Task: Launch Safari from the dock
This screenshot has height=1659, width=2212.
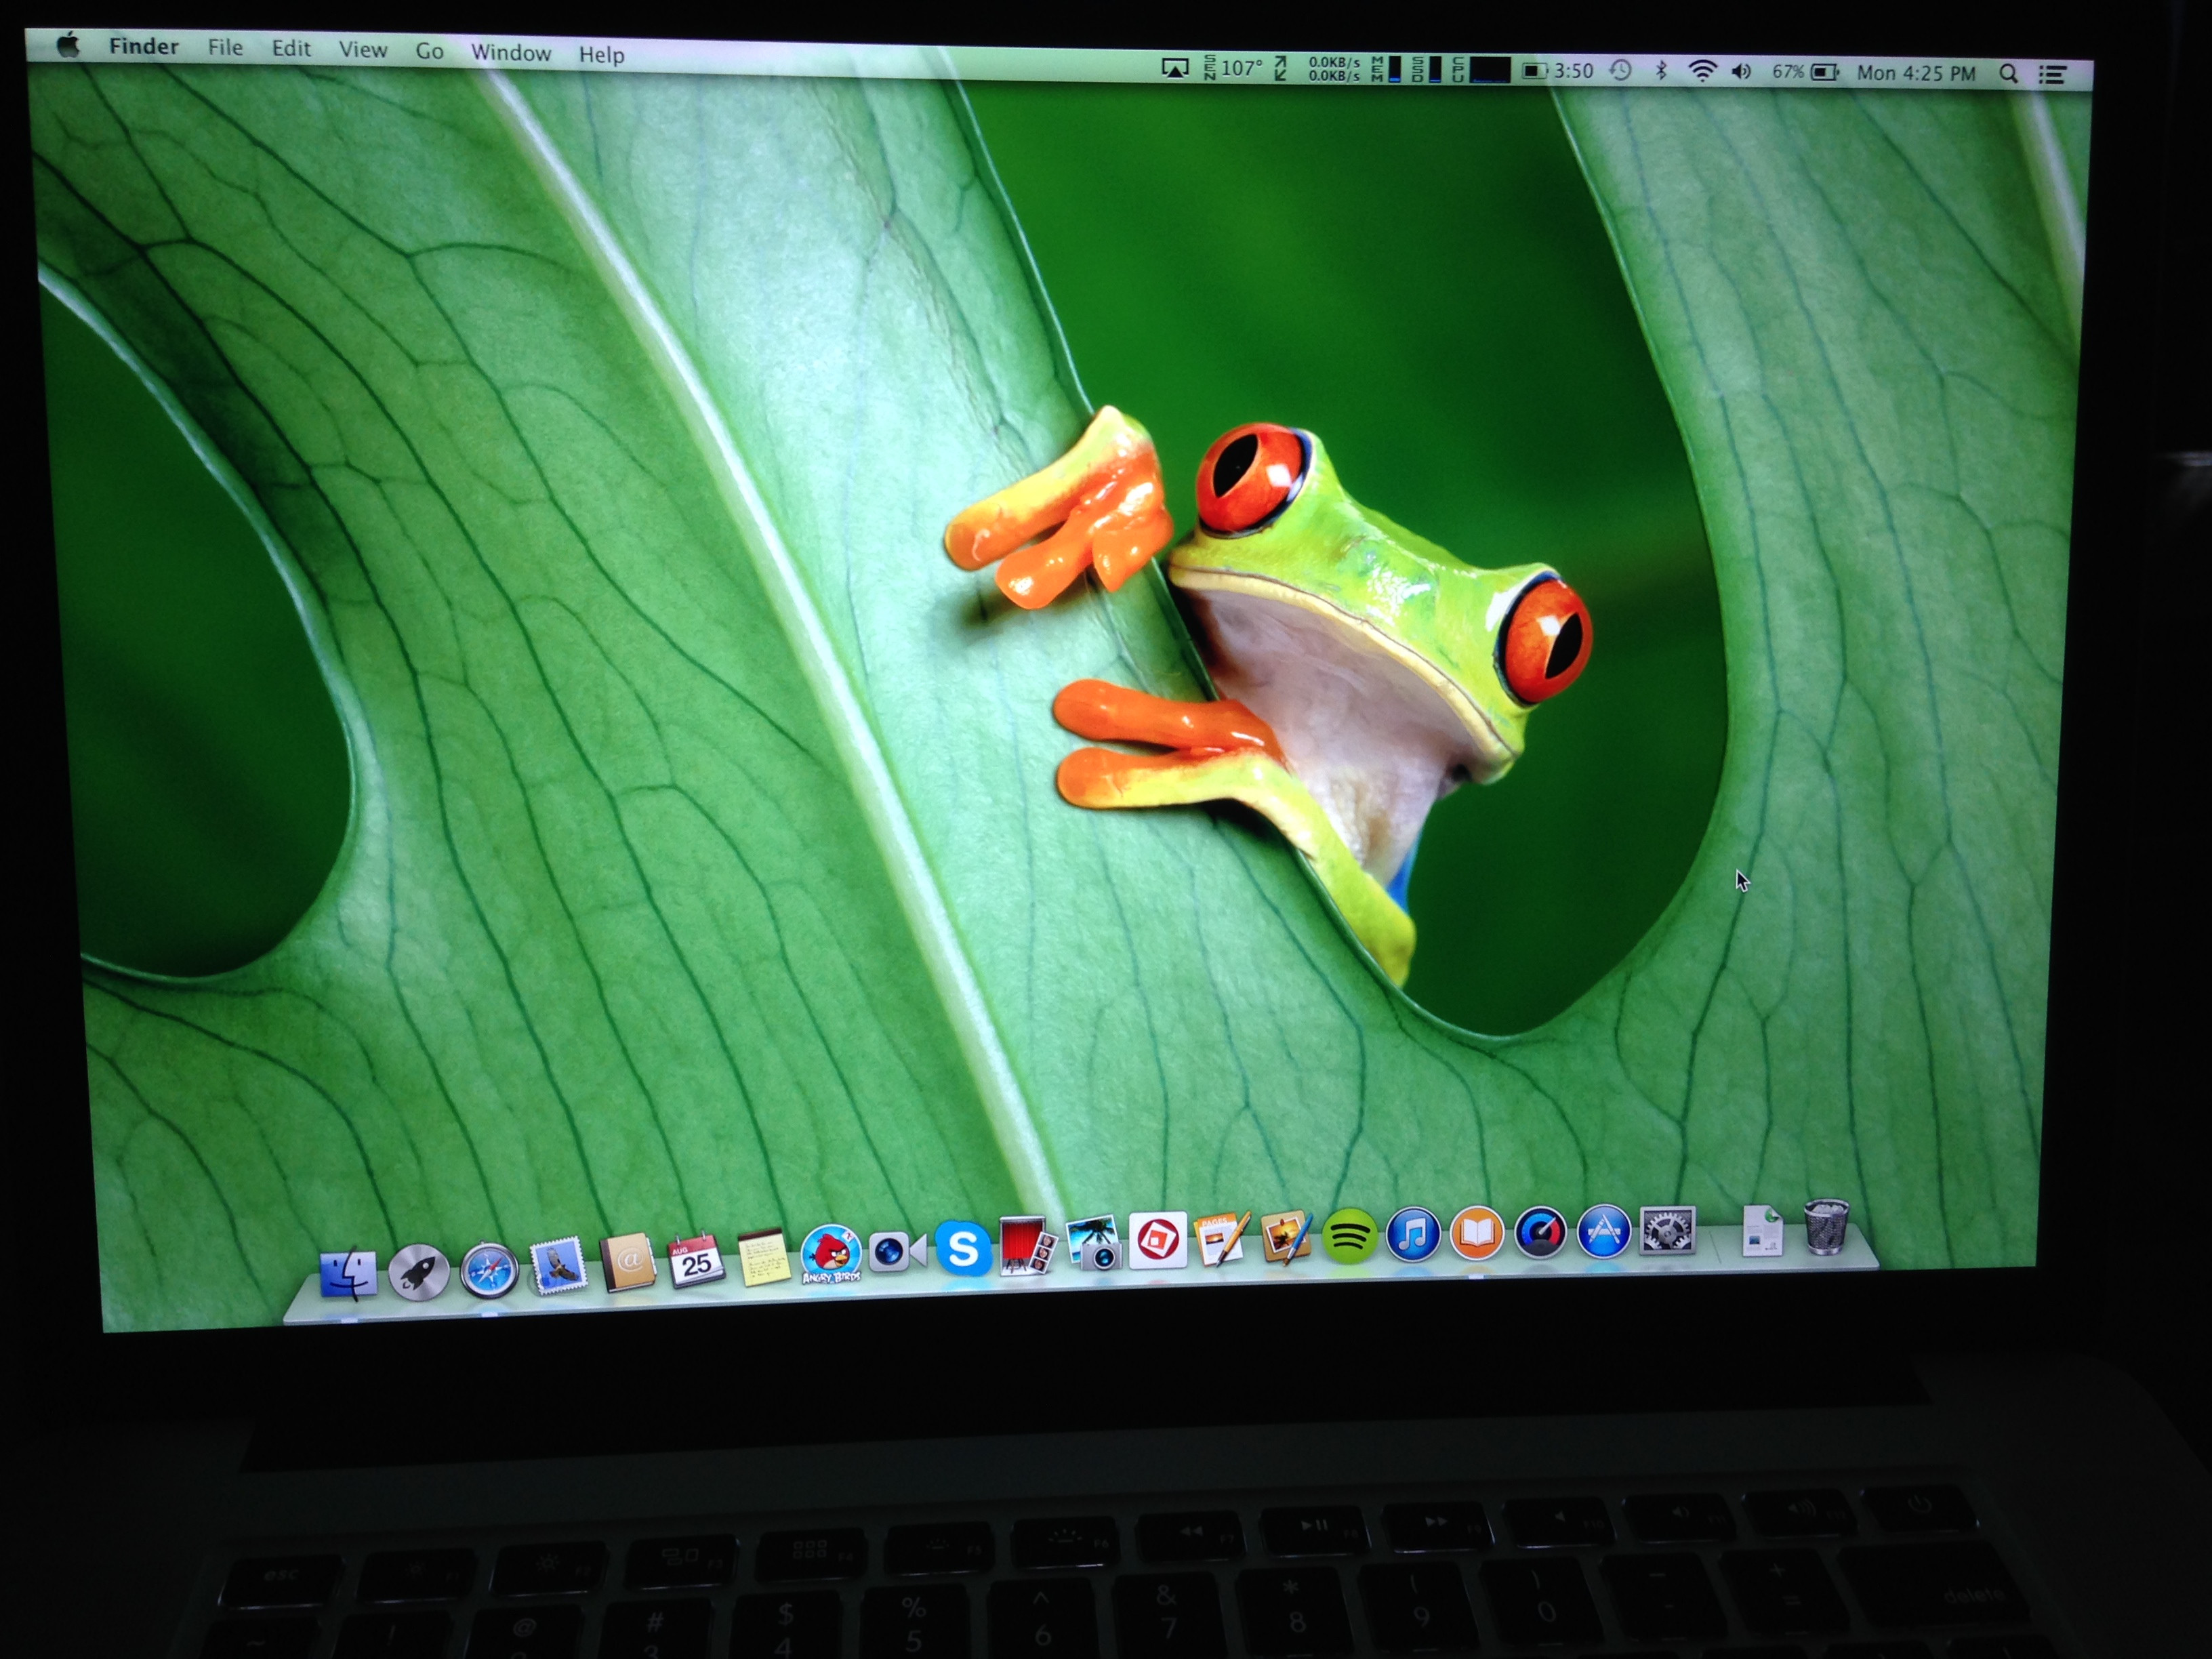Action: coord(489,1271)
